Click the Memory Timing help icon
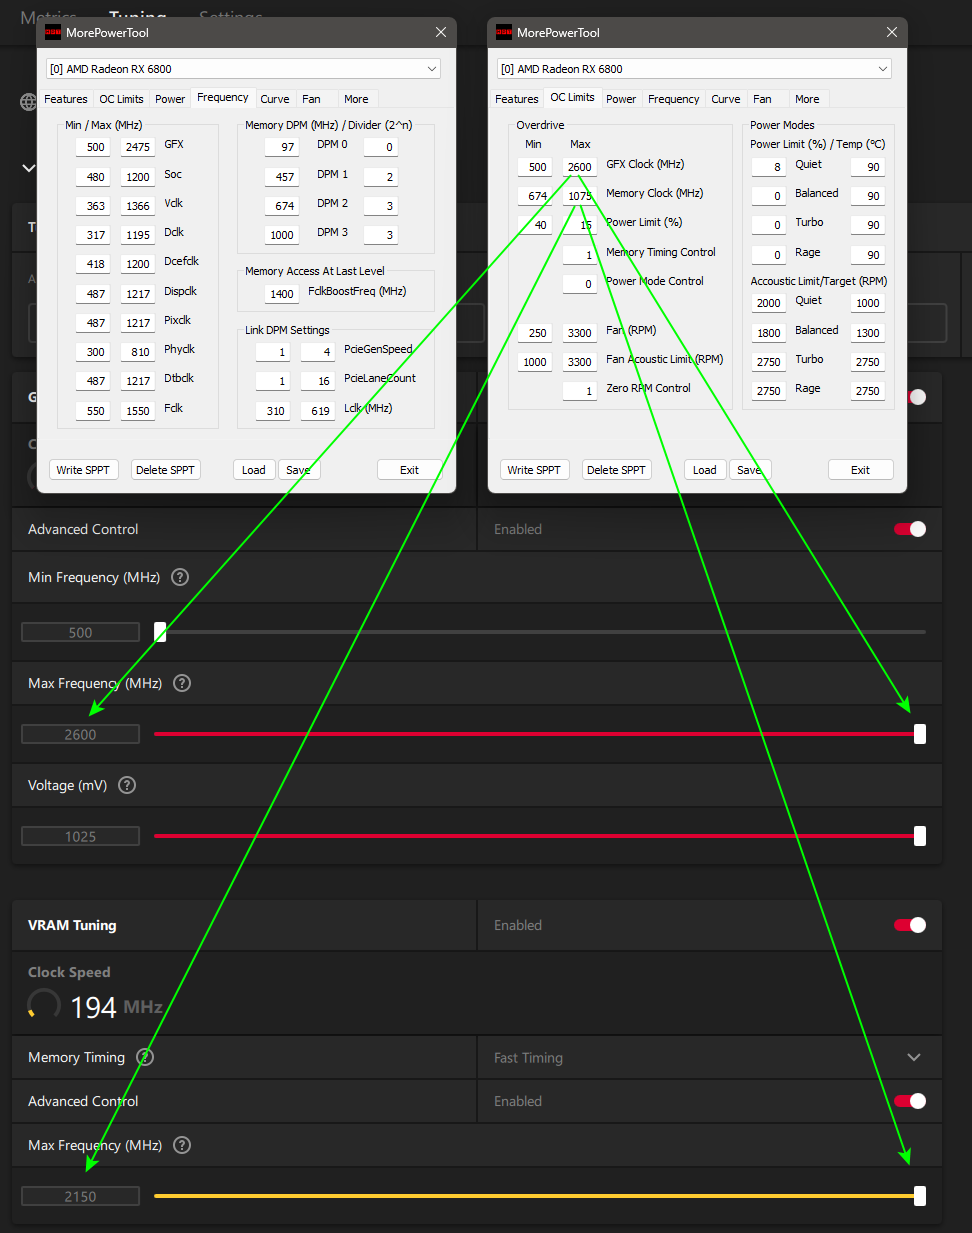Viewport: 972px width, 1233px height. coord(145,1057)
